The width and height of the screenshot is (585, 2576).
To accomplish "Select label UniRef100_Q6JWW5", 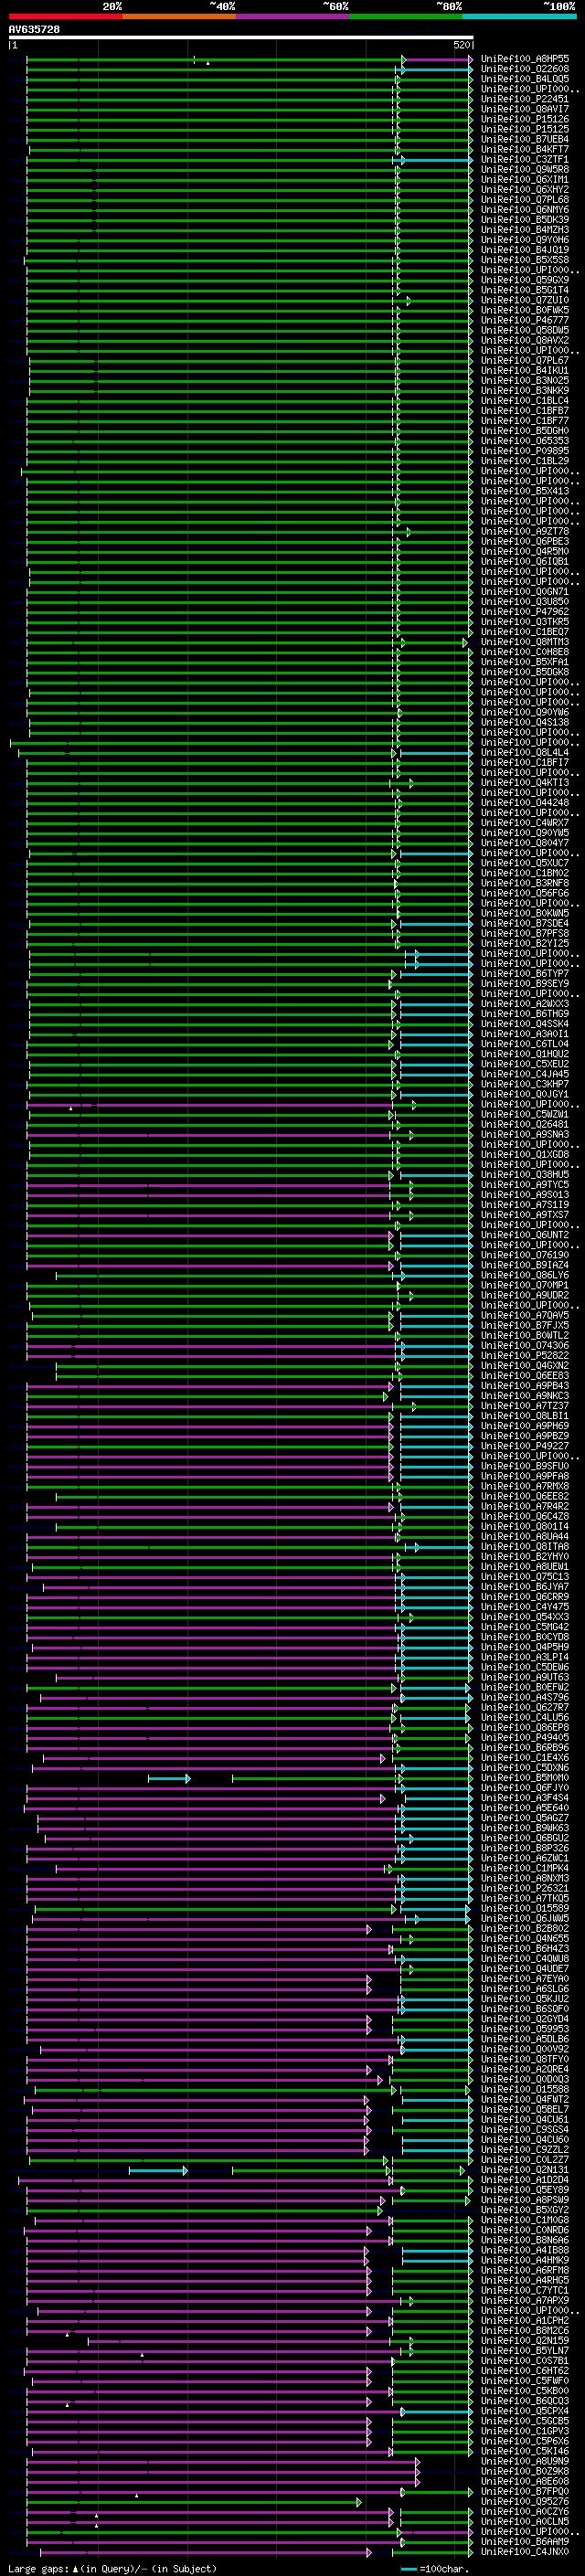I will coord(525,1918).
